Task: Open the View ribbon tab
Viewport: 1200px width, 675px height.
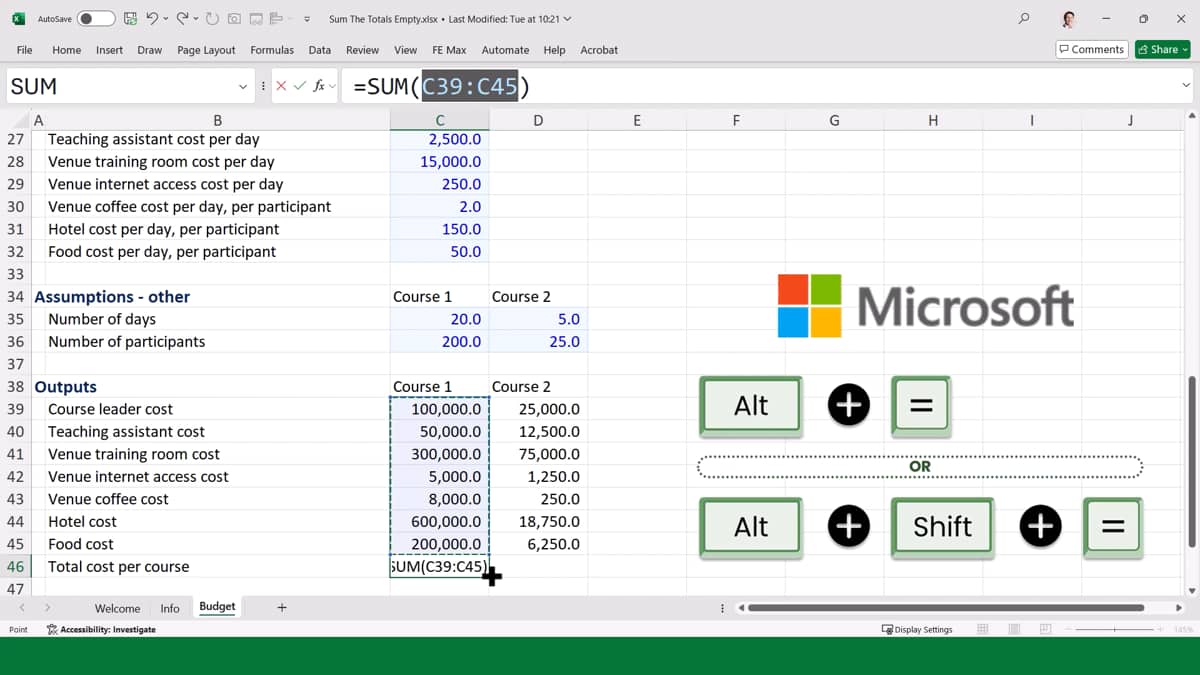Action: pos(406,50)
